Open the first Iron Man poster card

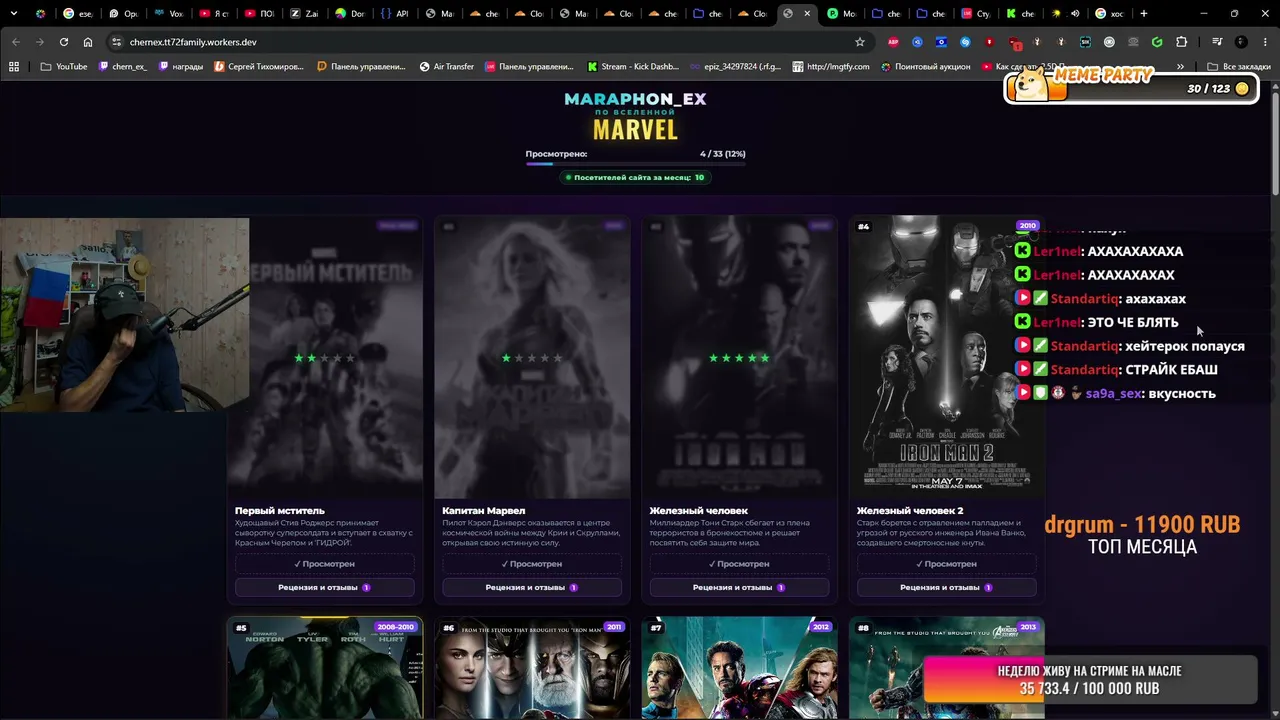click(739, 357)
